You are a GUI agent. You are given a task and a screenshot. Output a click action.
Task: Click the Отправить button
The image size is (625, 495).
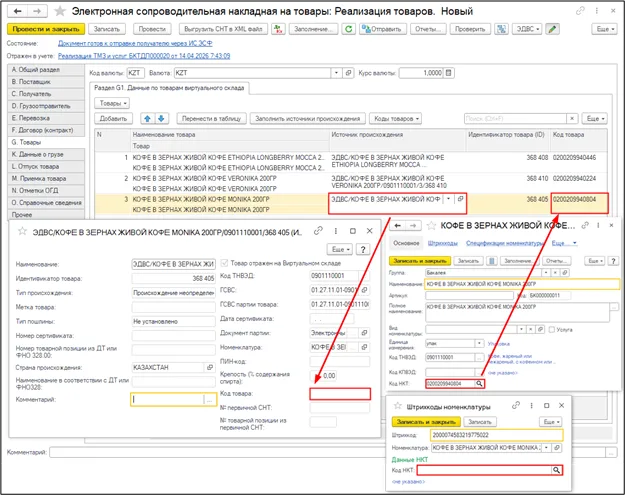pyautogui.click(x=383, y=29)
